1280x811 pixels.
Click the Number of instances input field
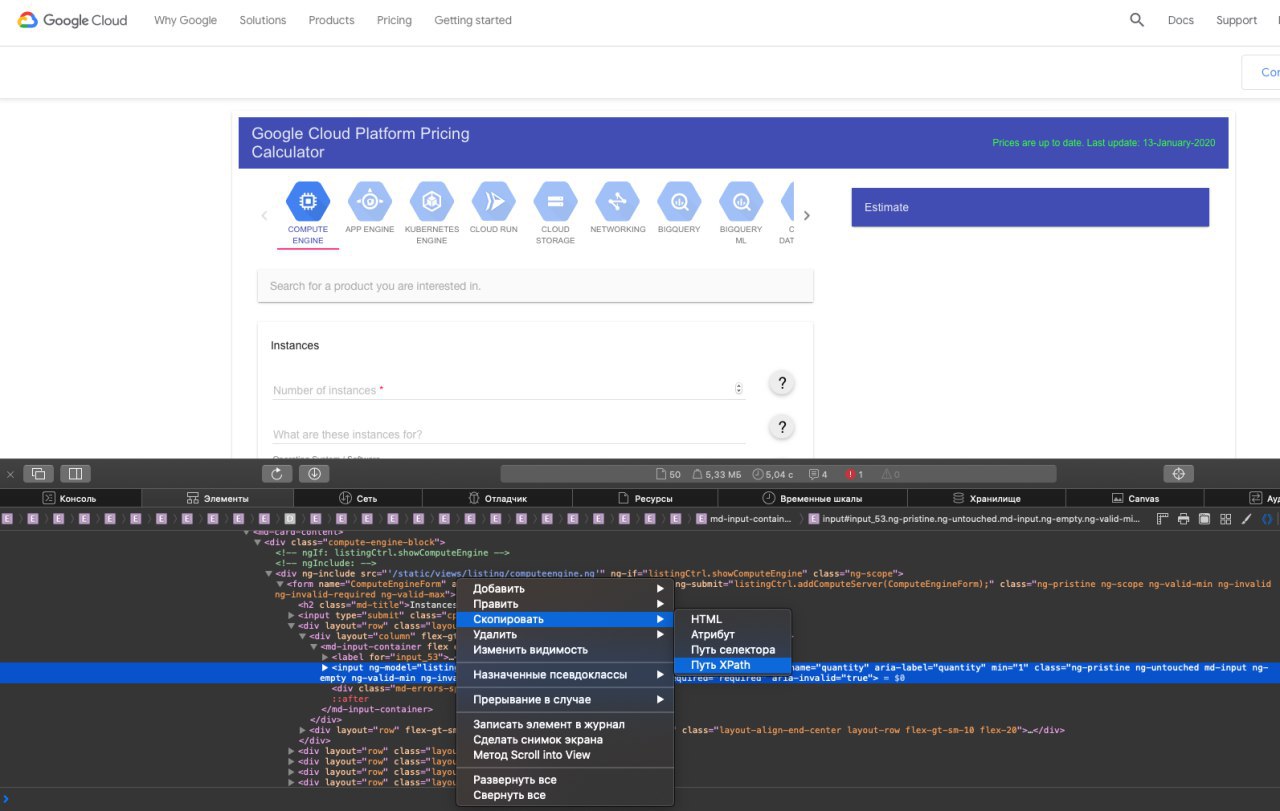coord(509,389)
